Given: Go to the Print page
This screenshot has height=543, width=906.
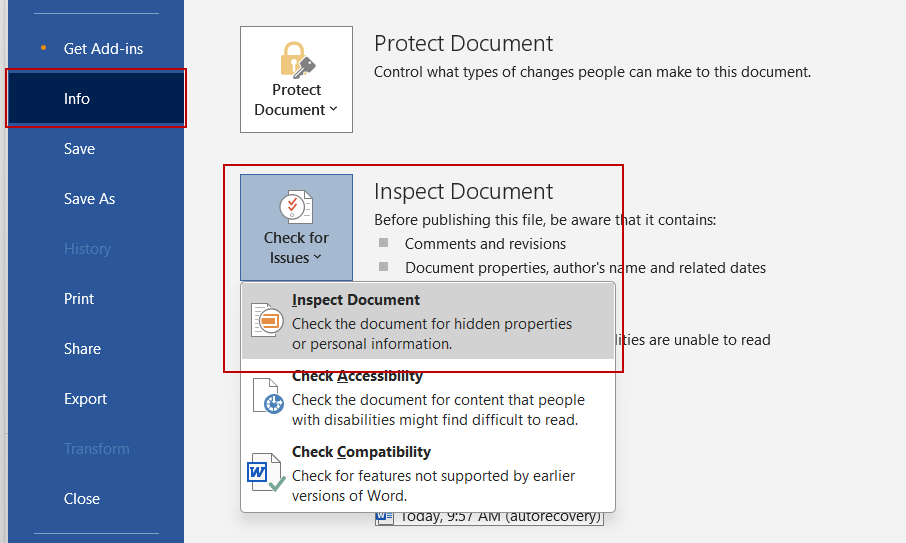Looking at the screenshot, I should coord(79,299).
